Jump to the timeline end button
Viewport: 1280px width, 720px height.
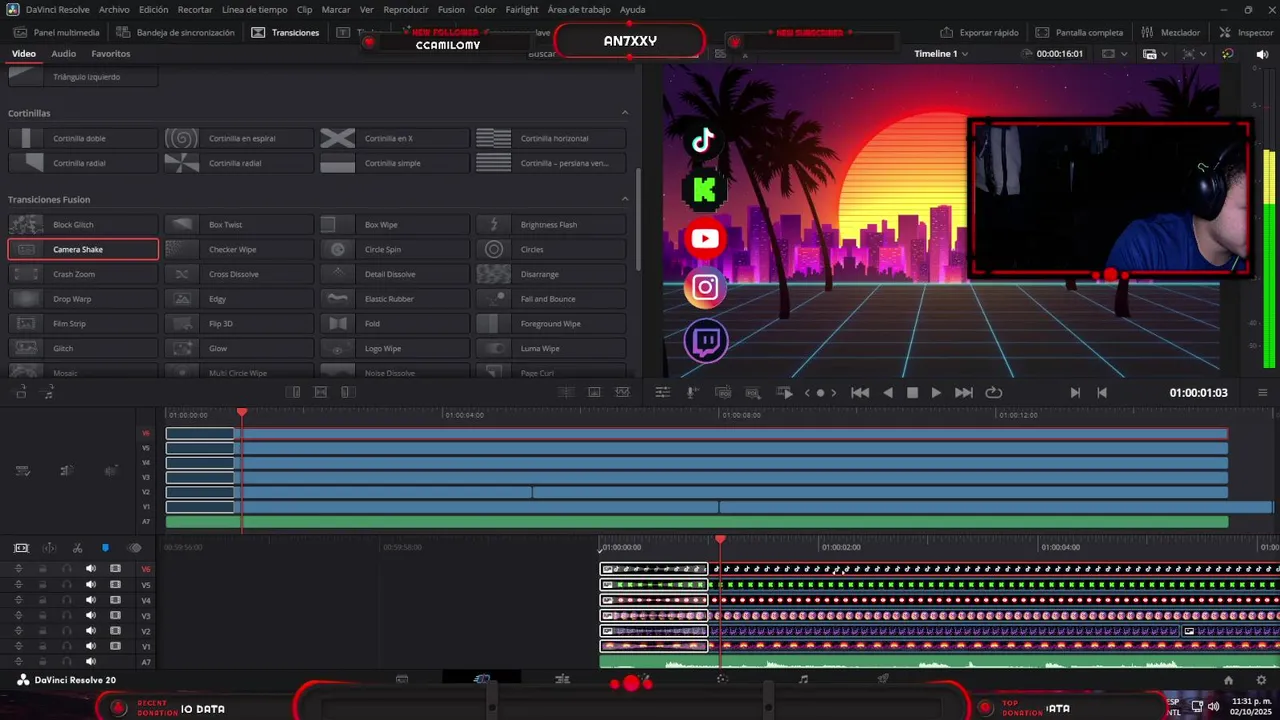coord(964,393)
